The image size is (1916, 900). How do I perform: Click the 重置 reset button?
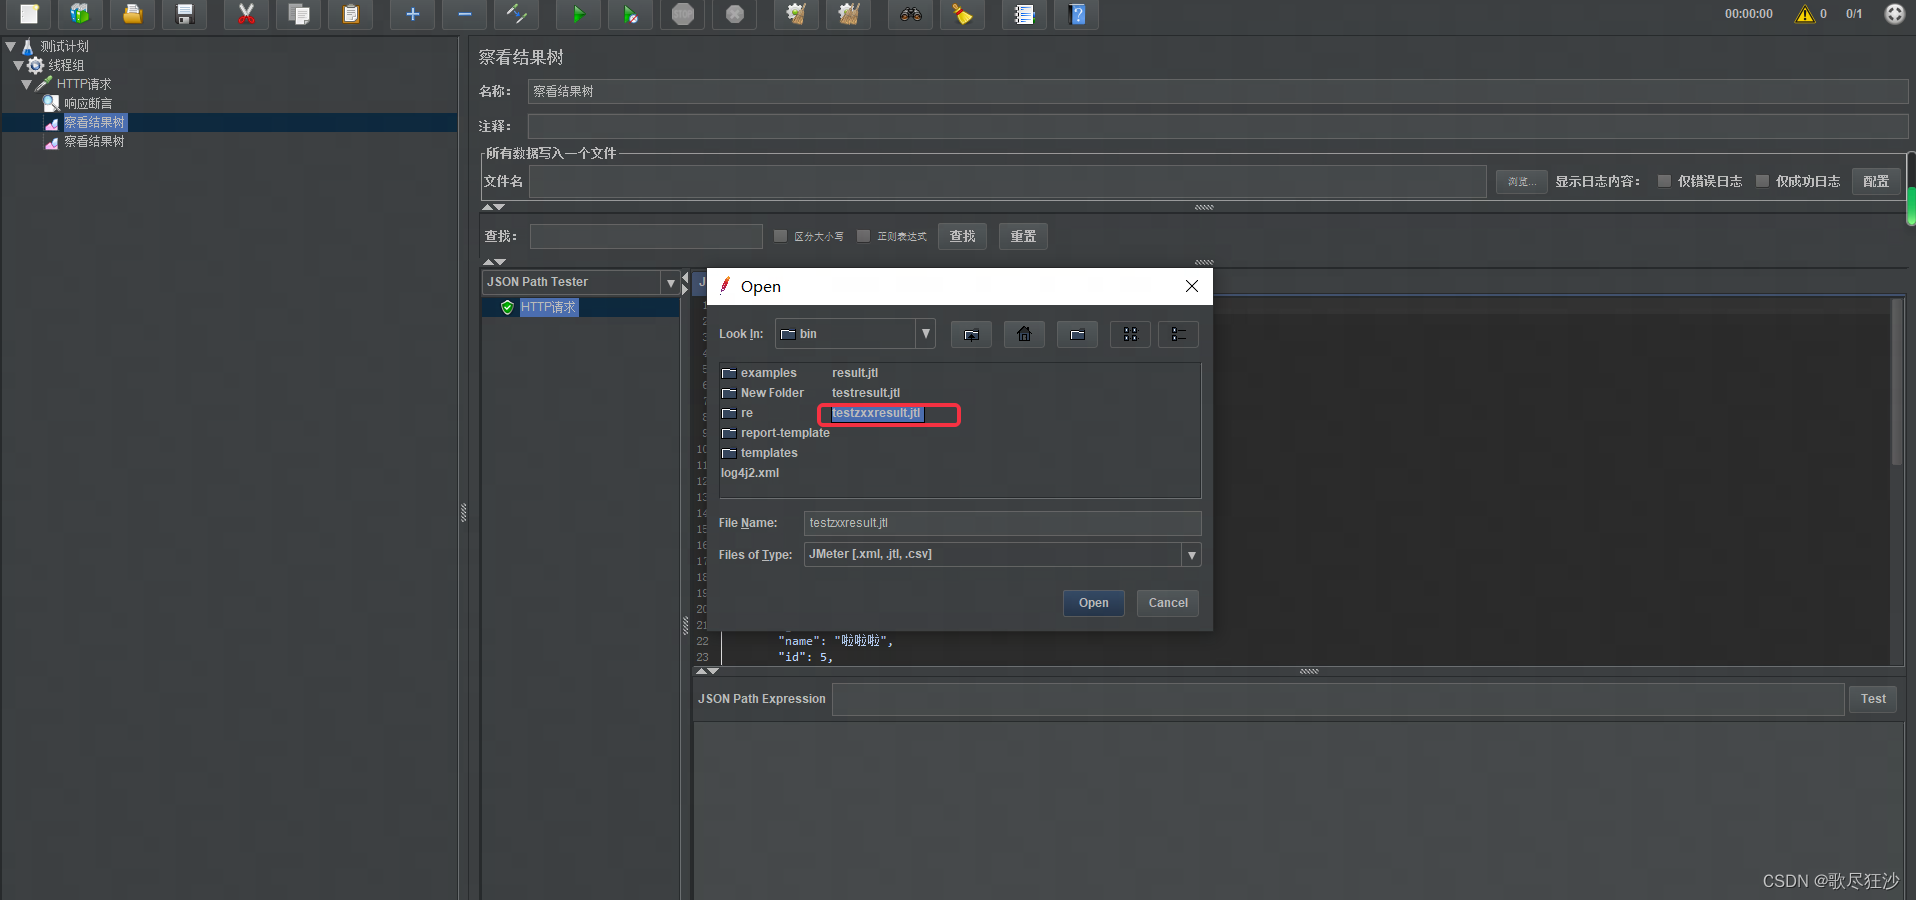pos(1023,236)
